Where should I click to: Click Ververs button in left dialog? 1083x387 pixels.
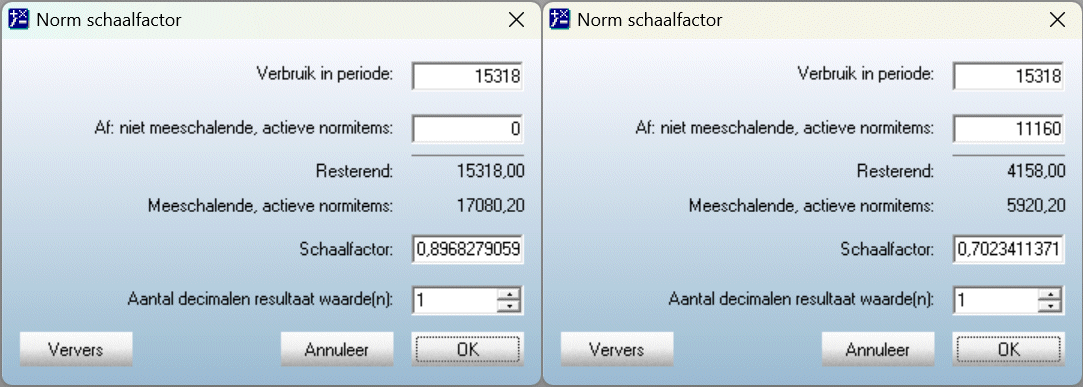pos(76,350)
